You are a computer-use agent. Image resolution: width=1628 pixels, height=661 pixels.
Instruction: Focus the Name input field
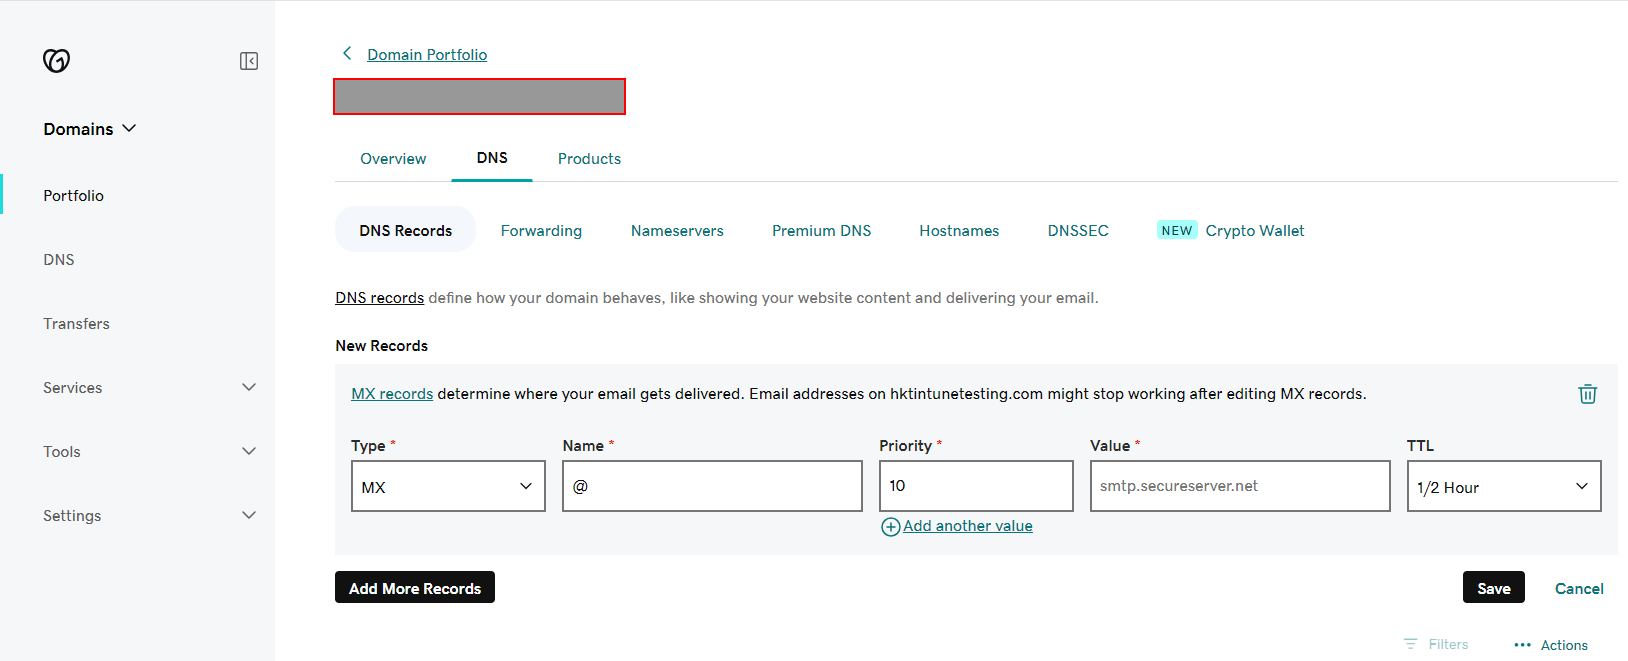(x=712, y=486)
